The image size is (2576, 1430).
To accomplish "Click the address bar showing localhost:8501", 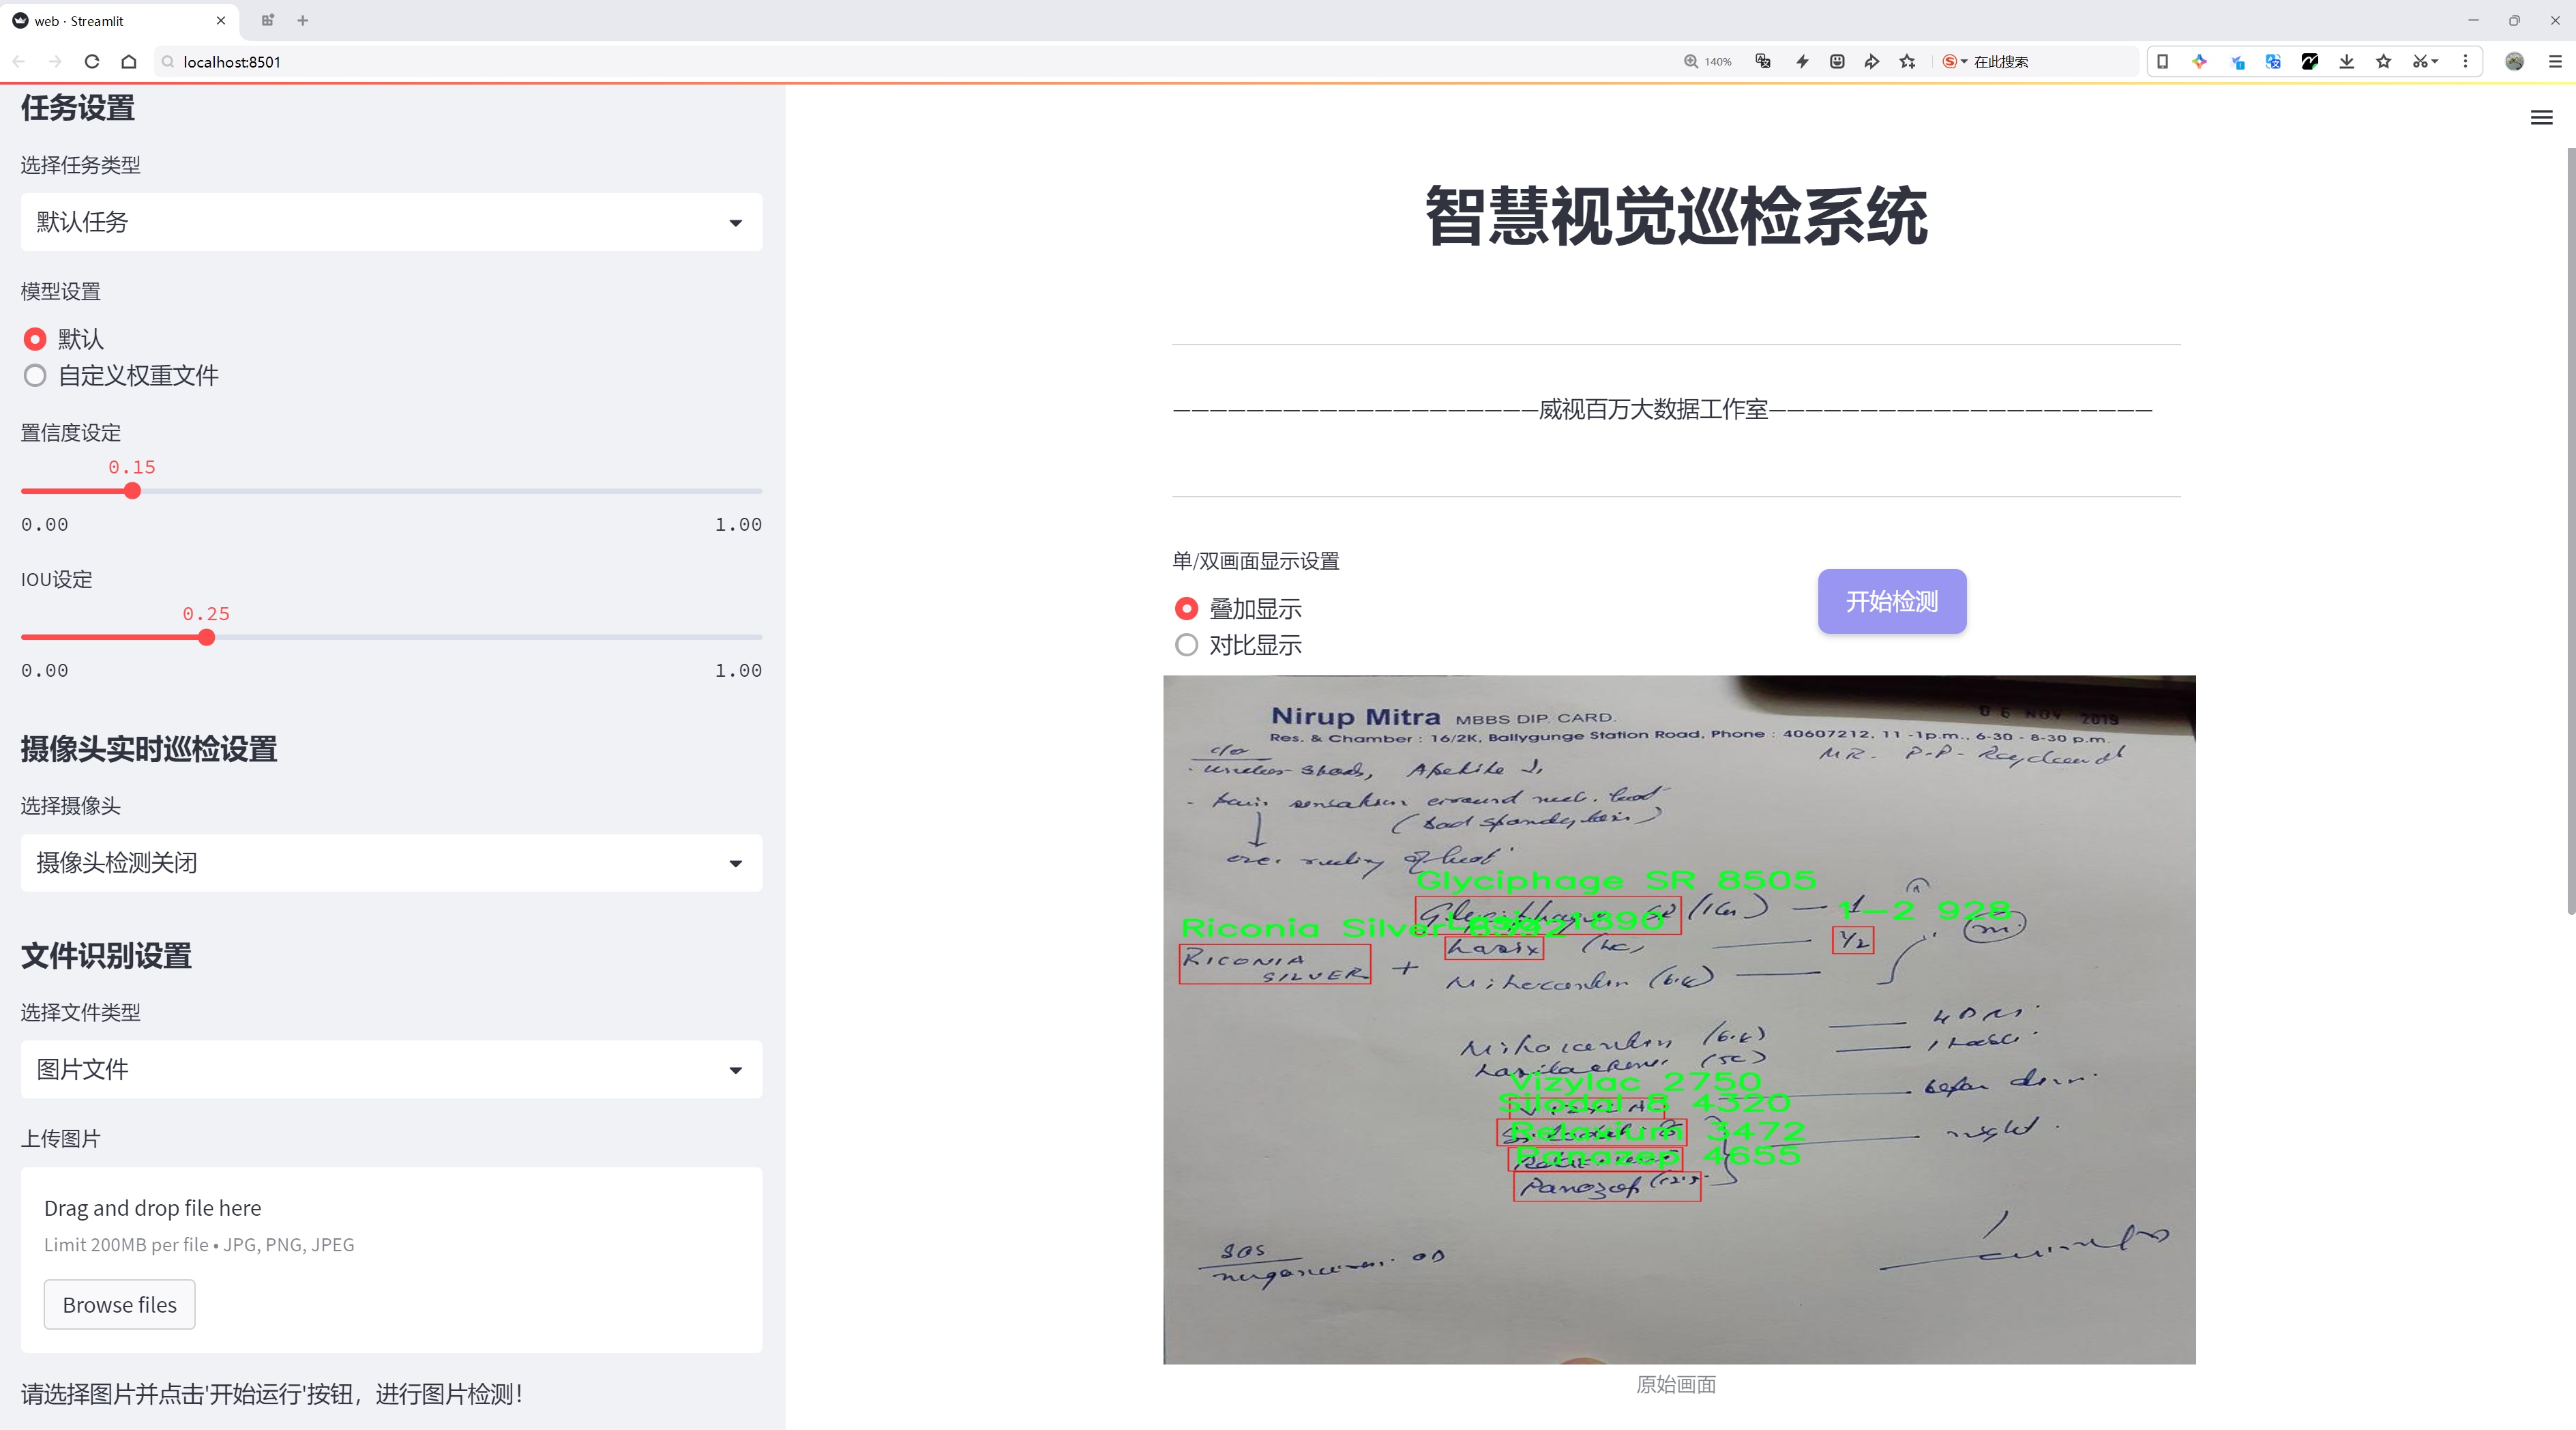I will 900,62.
